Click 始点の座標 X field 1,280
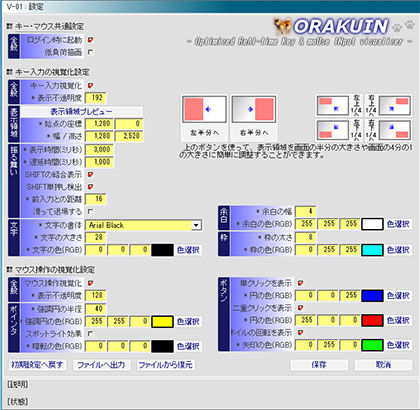 click(99, 124)
